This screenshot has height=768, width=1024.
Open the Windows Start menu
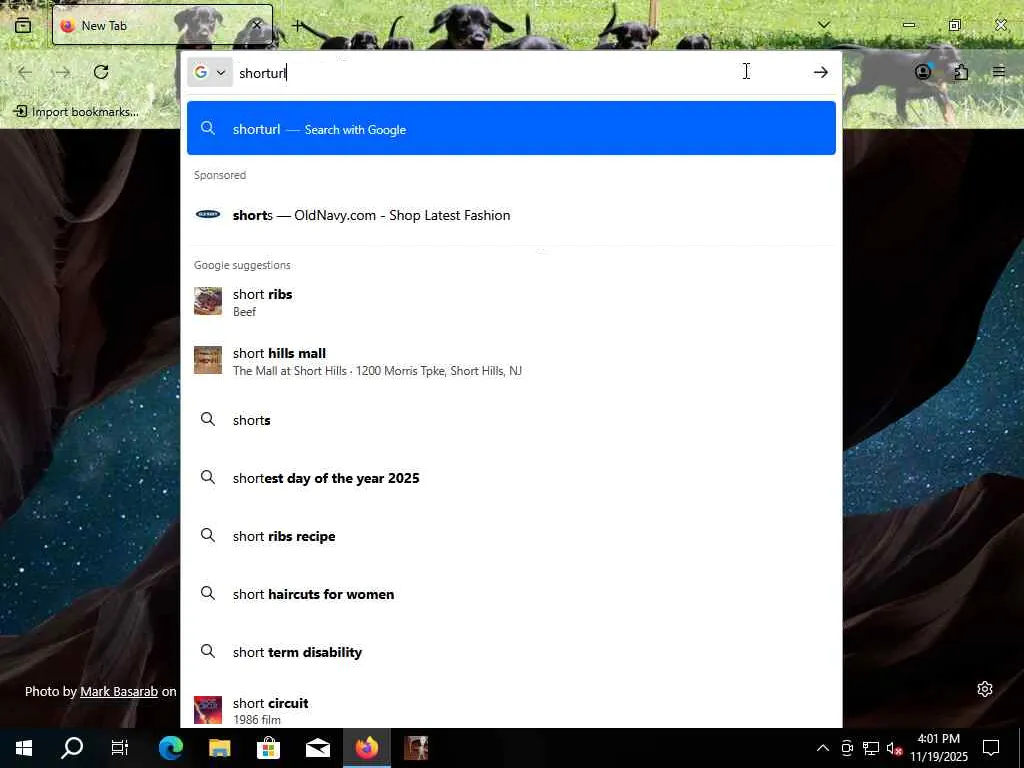pos(24,748)
